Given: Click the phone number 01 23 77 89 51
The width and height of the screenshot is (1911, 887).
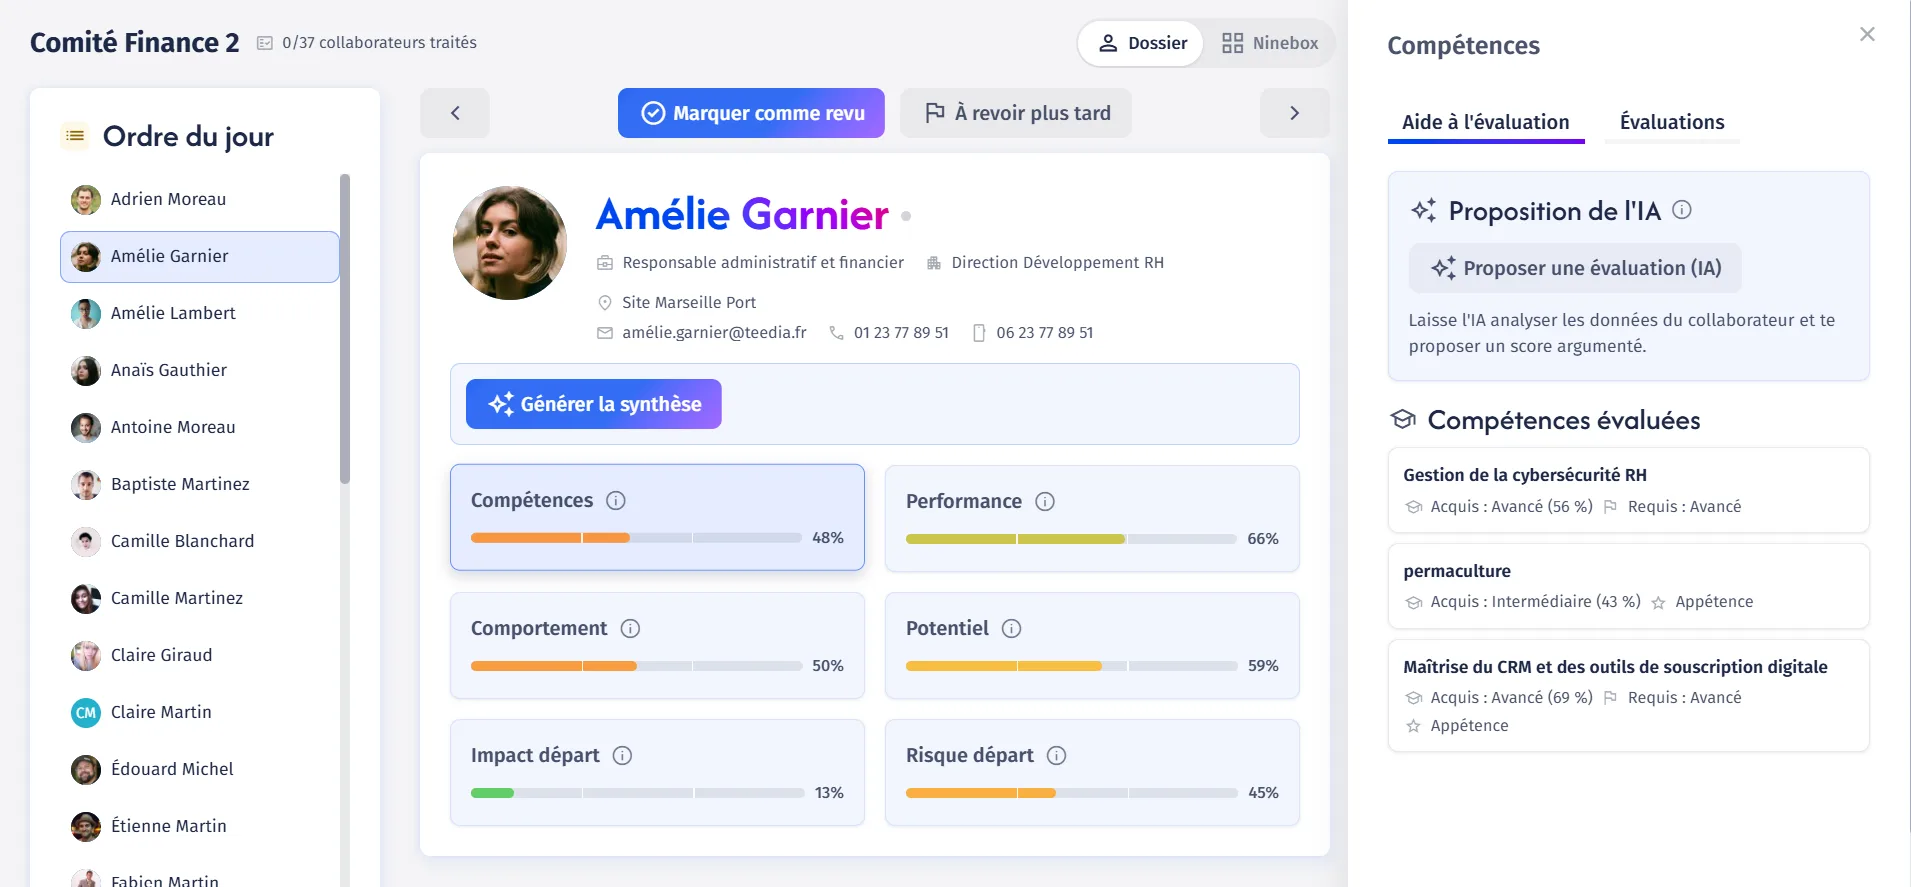Looking at the screenshot, I should tap(901, 333).
